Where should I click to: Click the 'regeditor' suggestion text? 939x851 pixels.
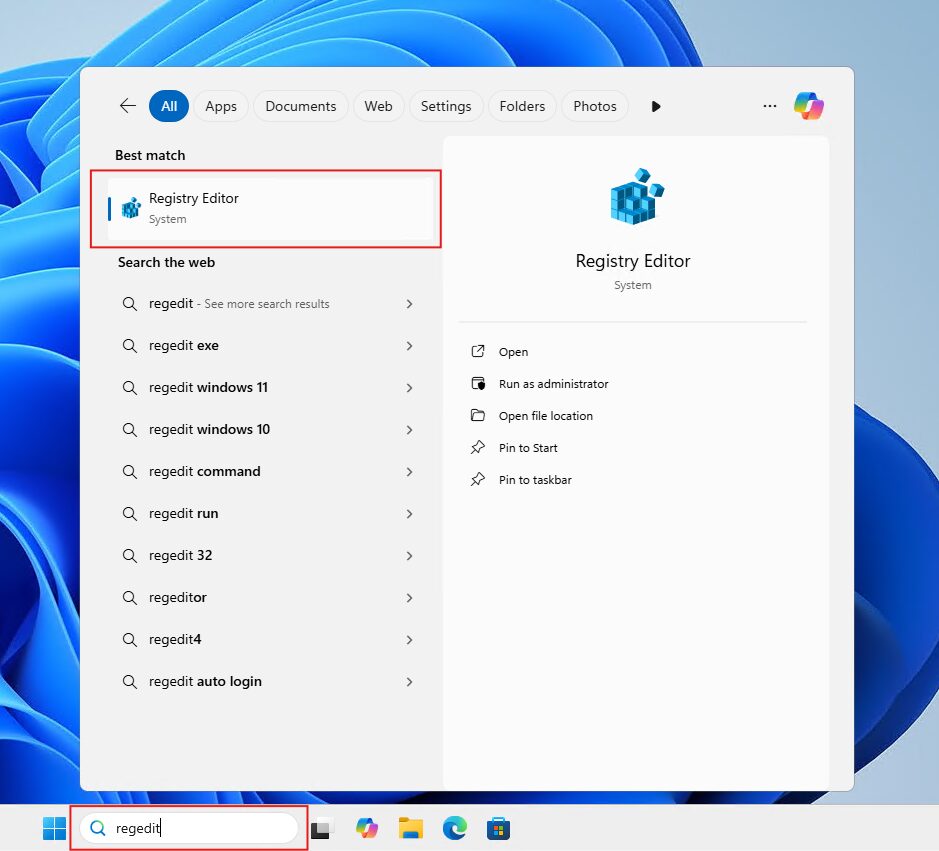point(177,597)
